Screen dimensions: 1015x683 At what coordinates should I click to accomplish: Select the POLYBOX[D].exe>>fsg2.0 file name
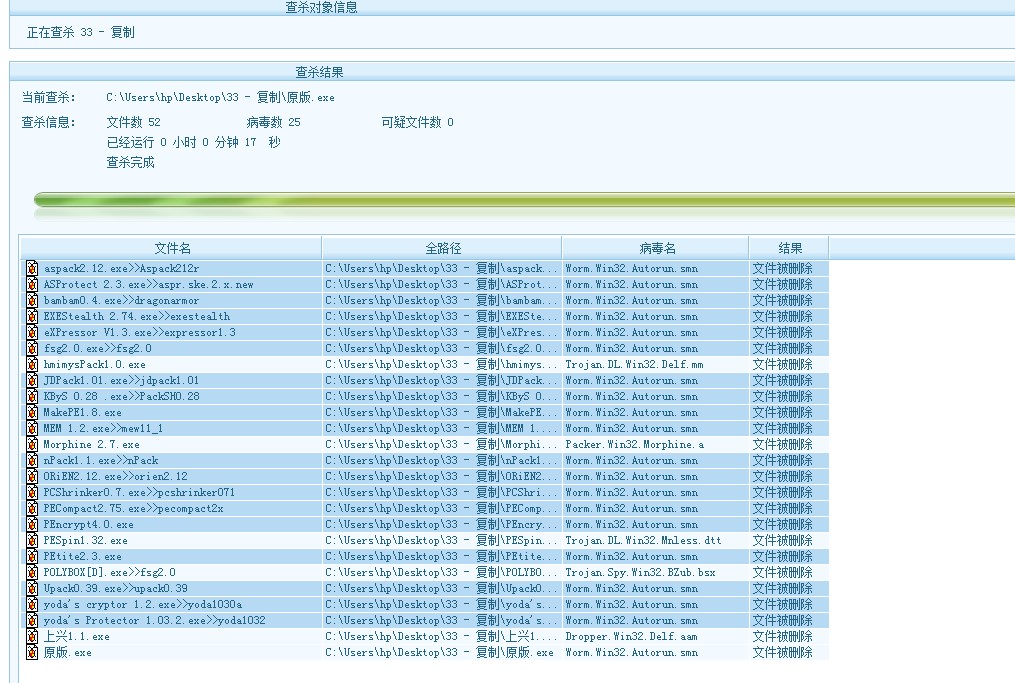109,572
